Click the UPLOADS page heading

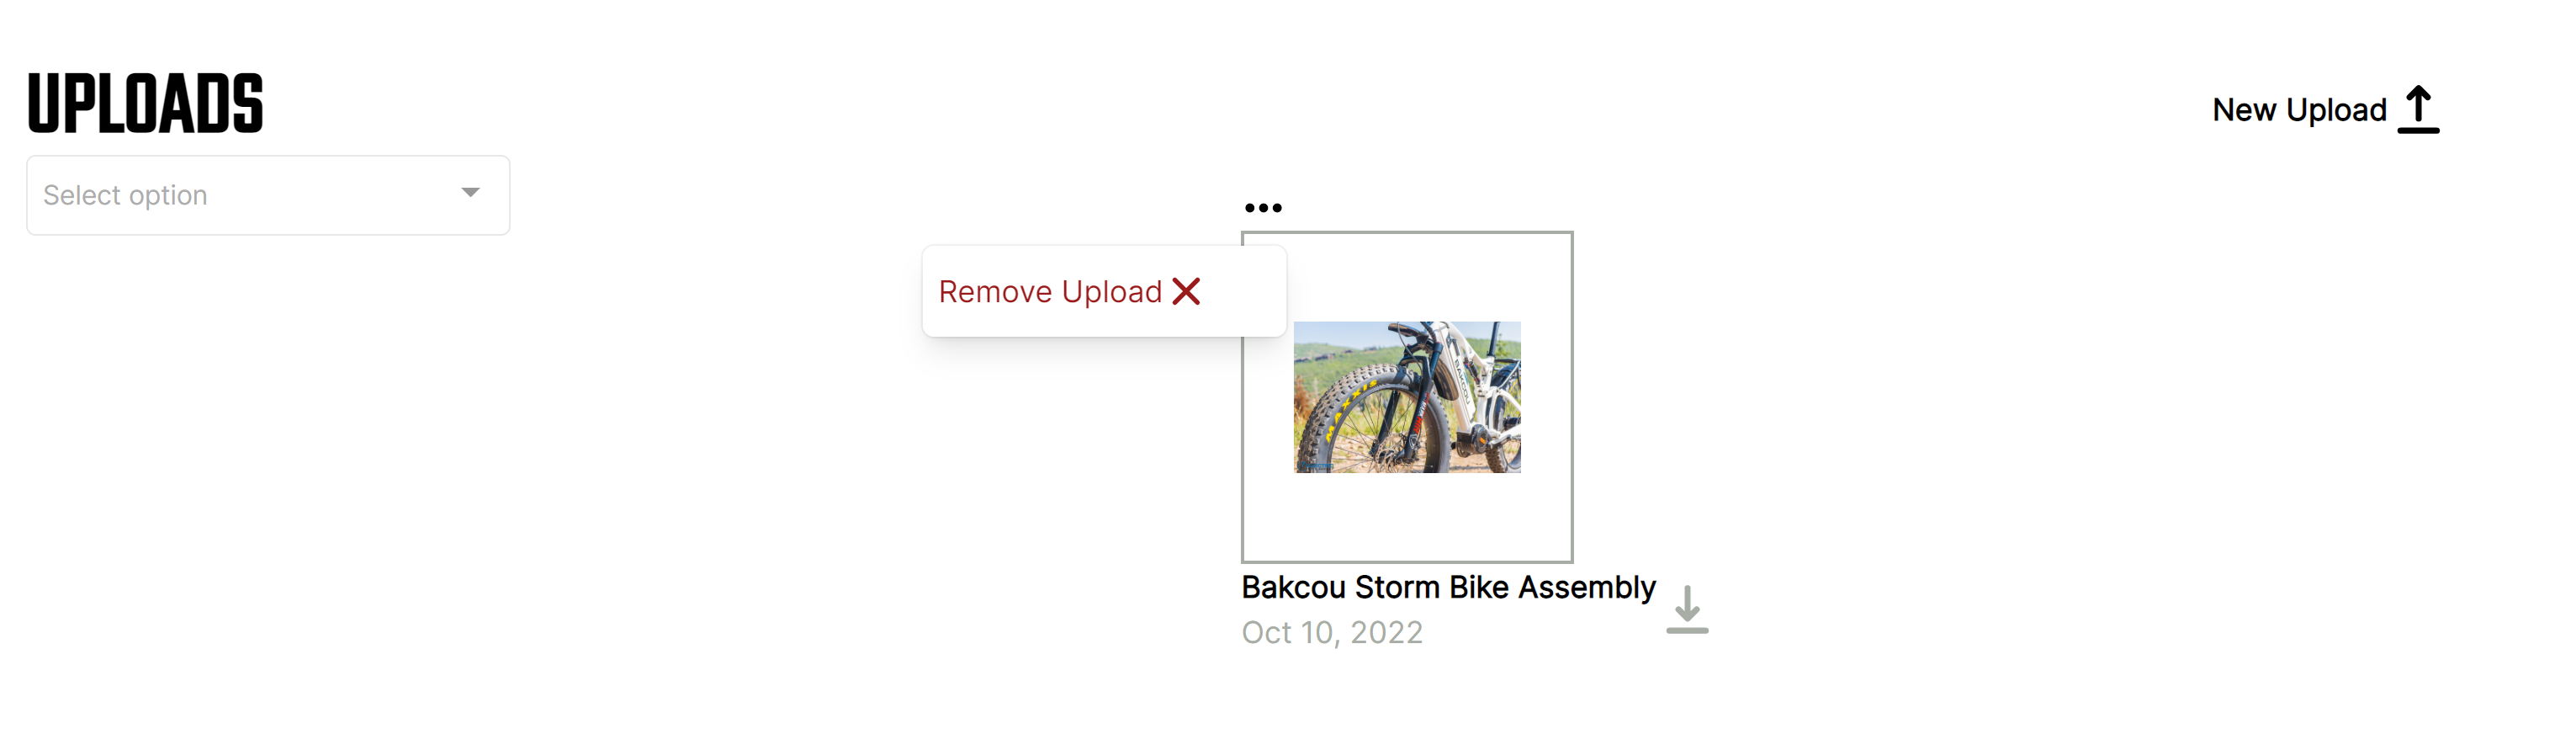point(145,103)
